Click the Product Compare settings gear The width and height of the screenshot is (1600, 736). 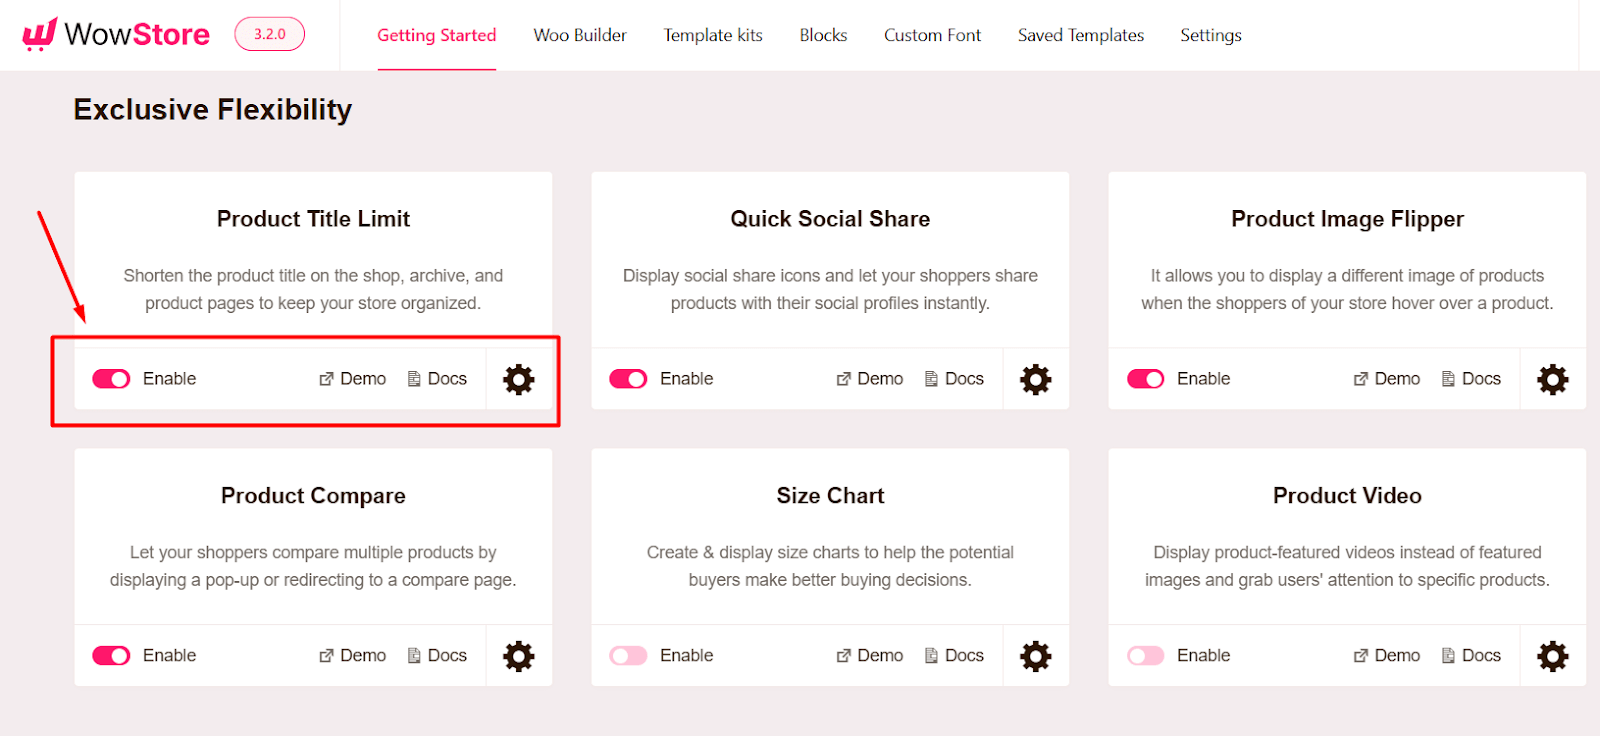pyautogui.click(x=518, y=656)
